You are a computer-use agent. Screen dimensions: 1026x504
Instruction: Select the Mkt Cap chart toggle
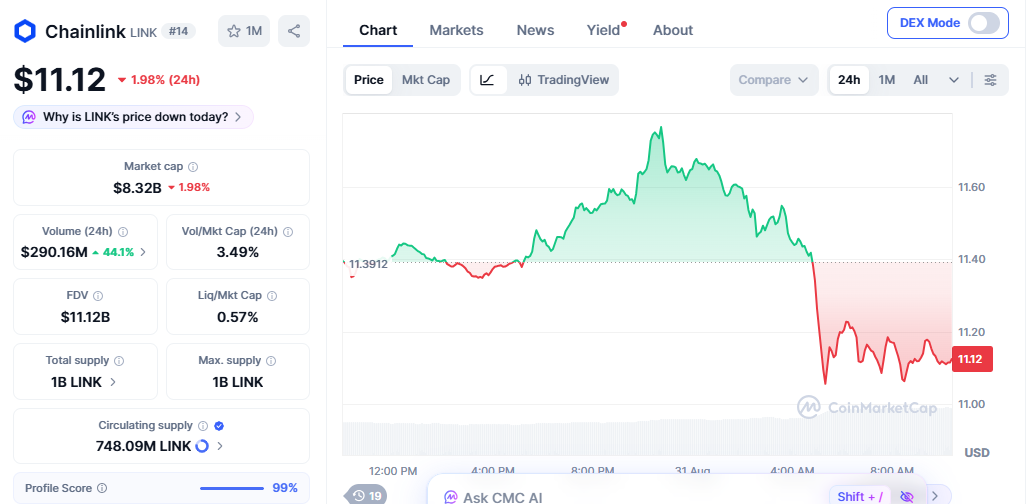[x=426, y=80]
